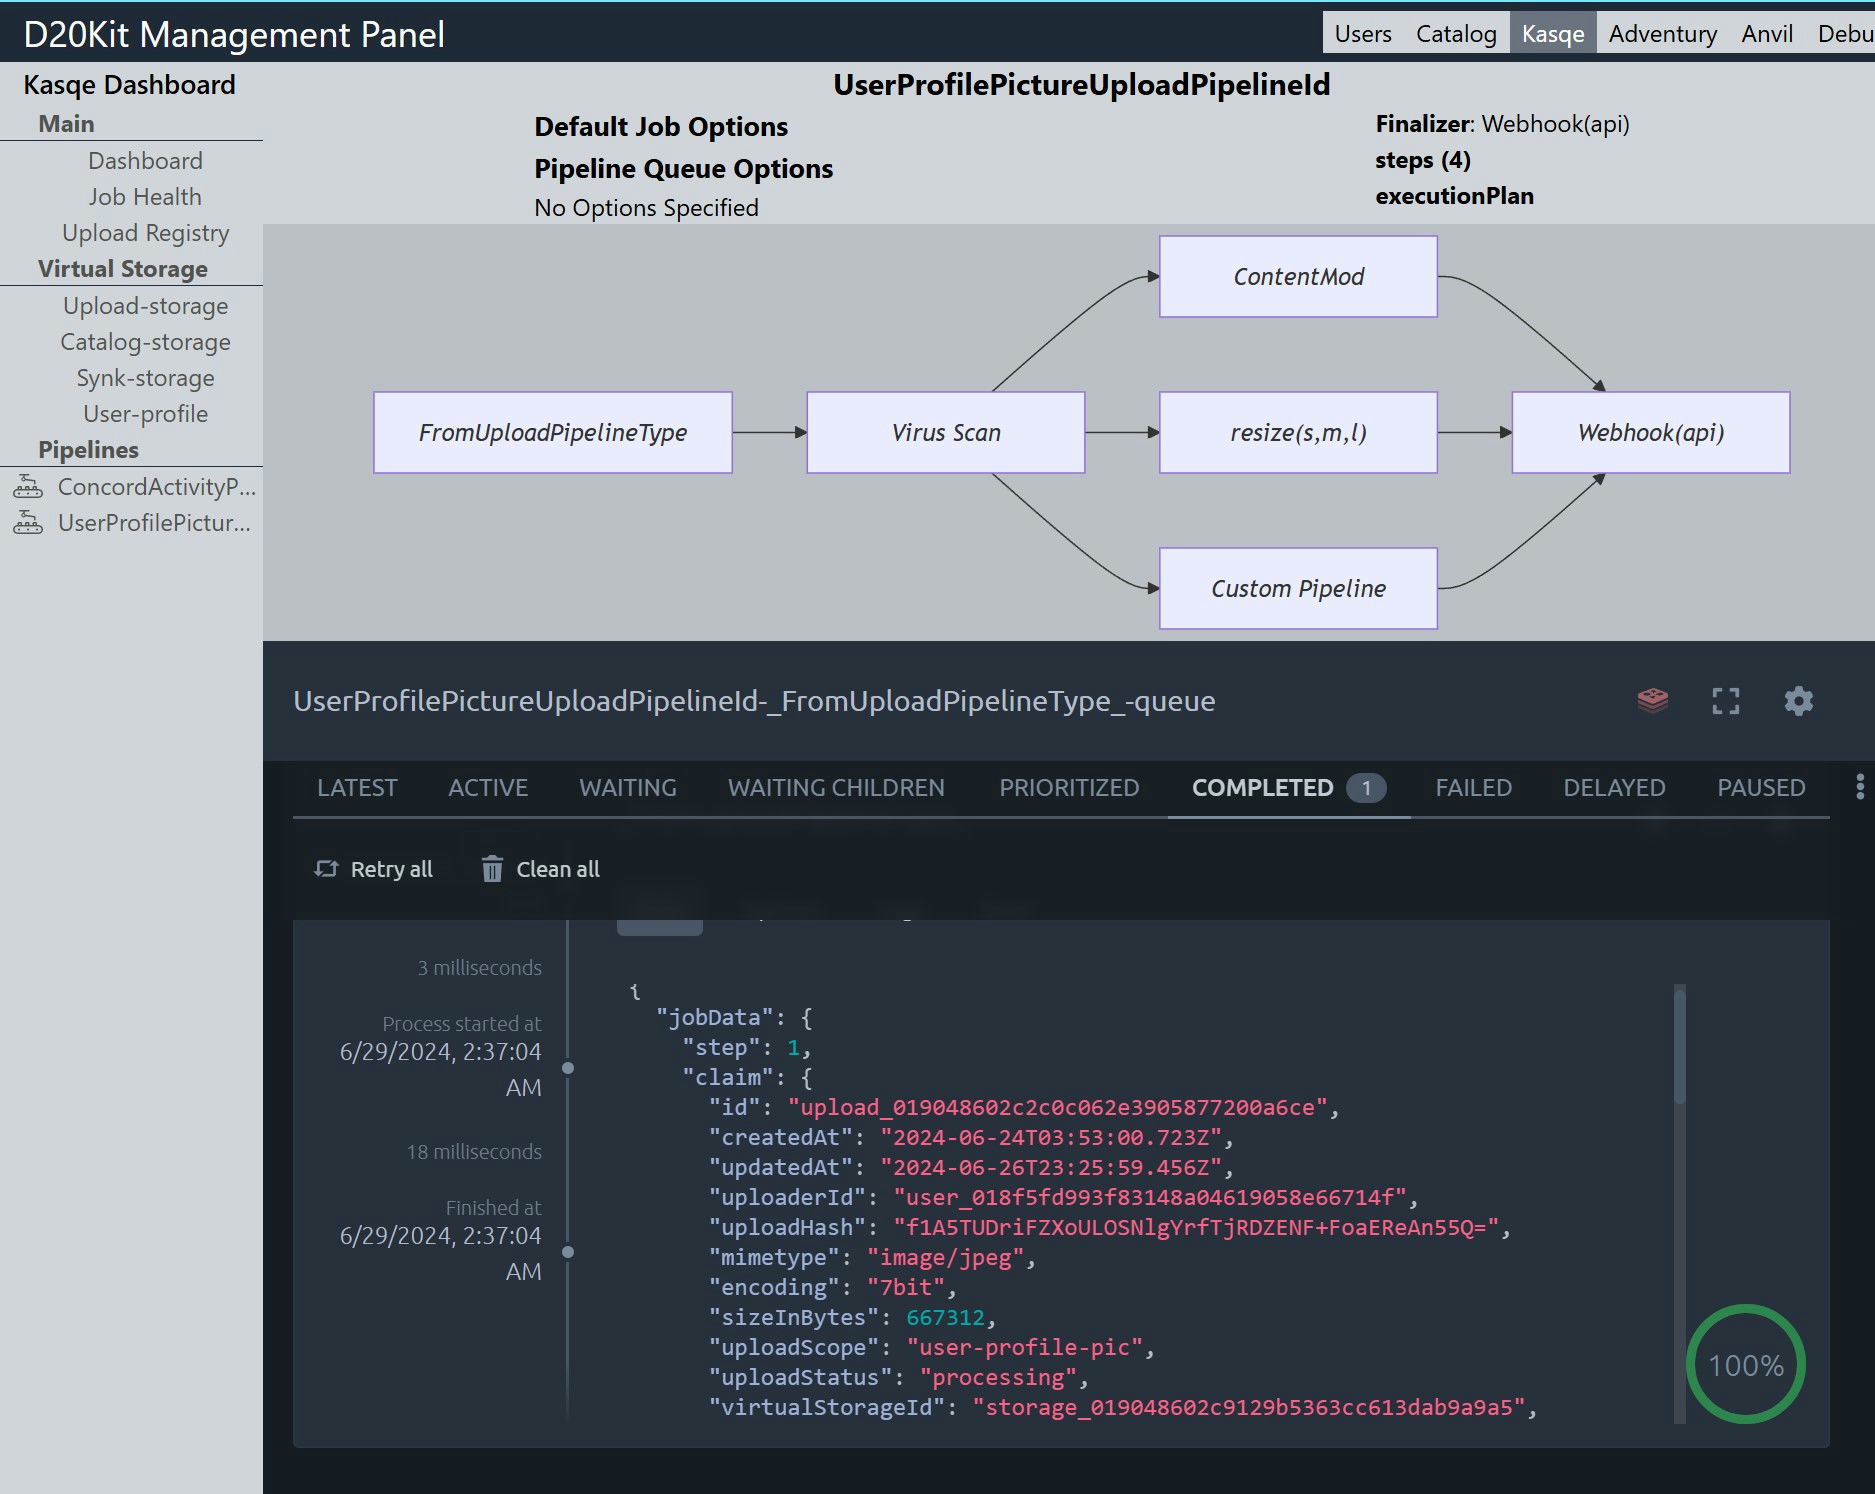The image size is (1875, 1494).
Task: Click the ContentMod node in diagram
Action: click(x=1297, y=277)
